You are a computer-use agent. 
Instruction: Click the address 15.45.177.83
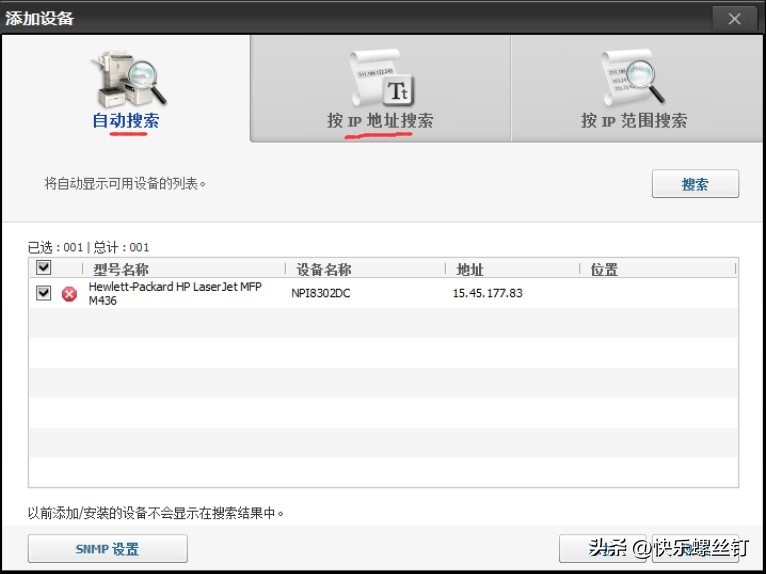(488, 293)
